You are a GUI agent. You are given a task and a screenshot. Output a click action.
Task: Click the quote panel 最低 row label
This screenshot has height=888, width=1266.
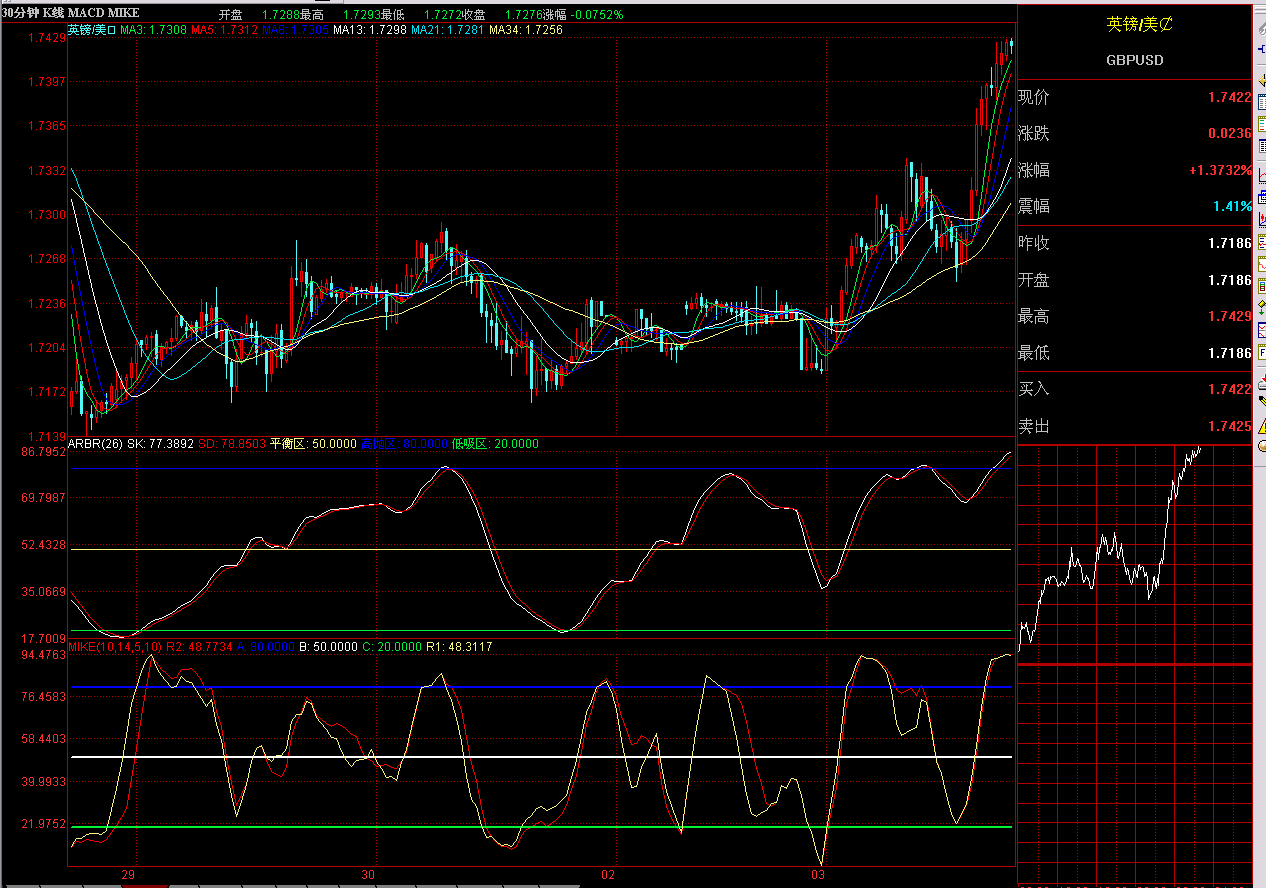(1034, 353)
